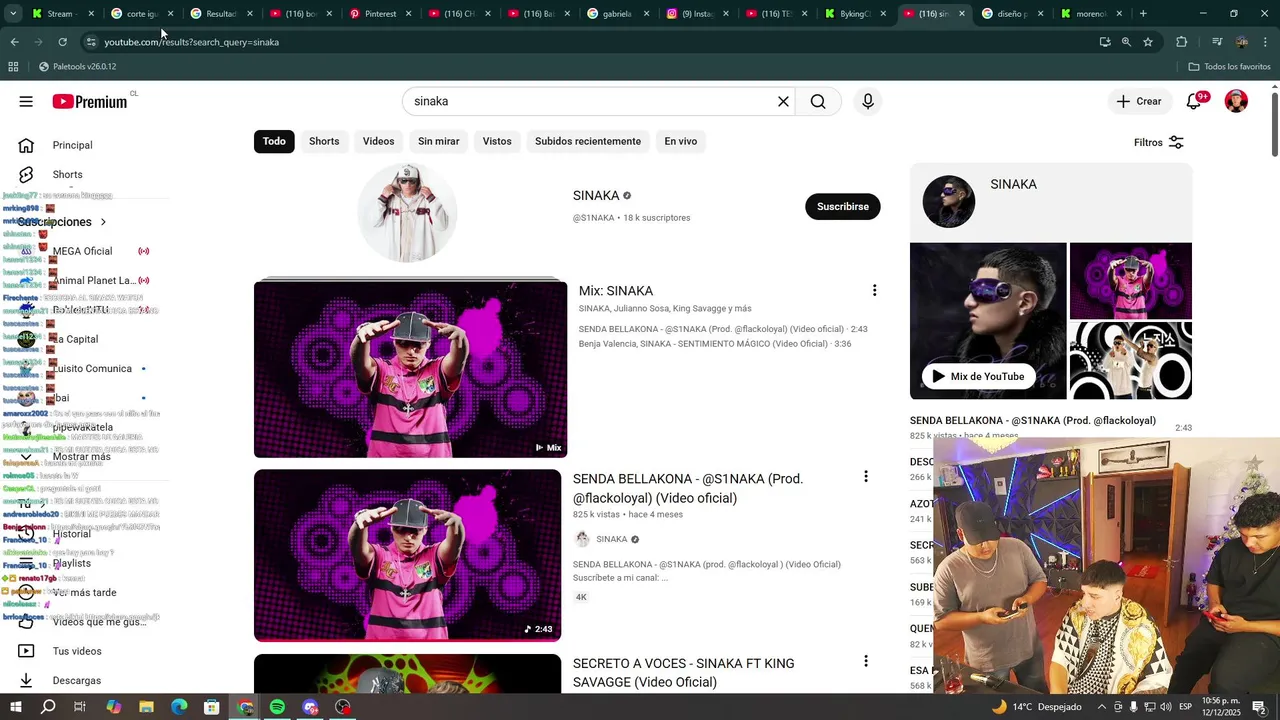View site information icon beside the URL

pyautogui.click(x=91, y=42)
